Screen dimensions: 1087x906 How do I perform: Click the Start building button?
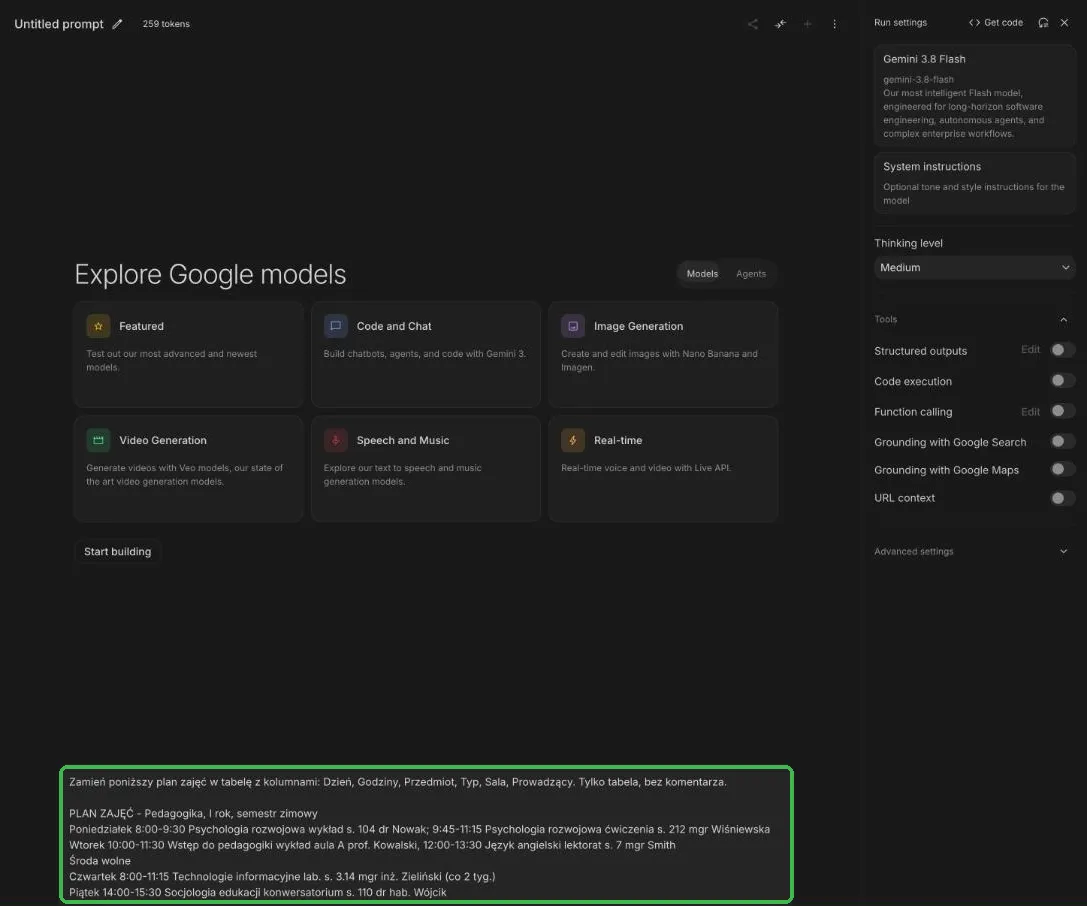click(118, 552)
